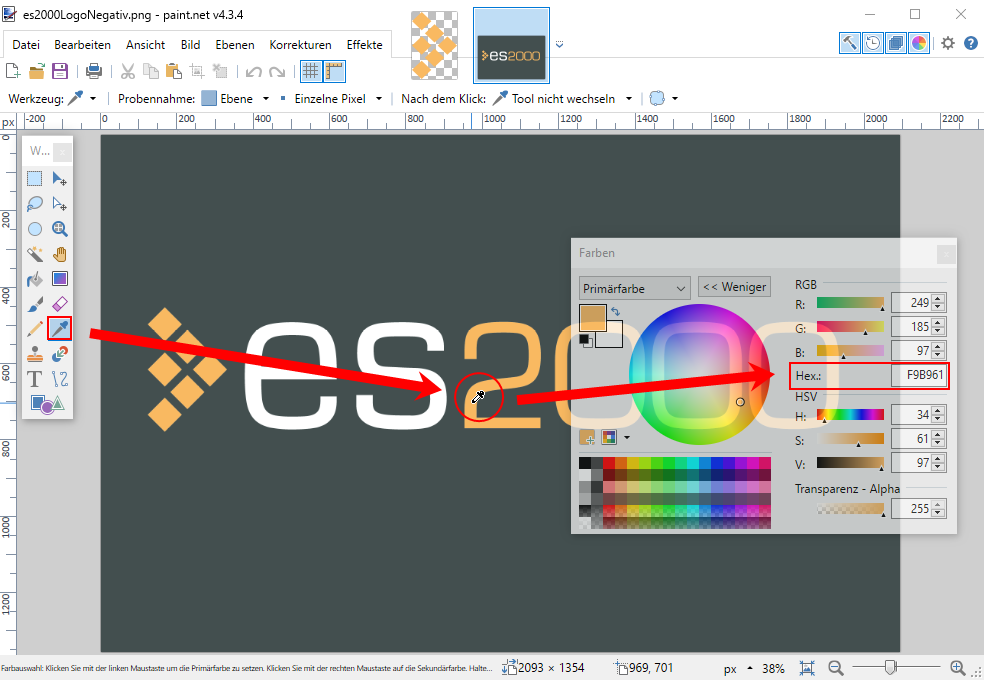Add current color to palette
This screenshot has width=984, height=680.
tap(587, 437)
